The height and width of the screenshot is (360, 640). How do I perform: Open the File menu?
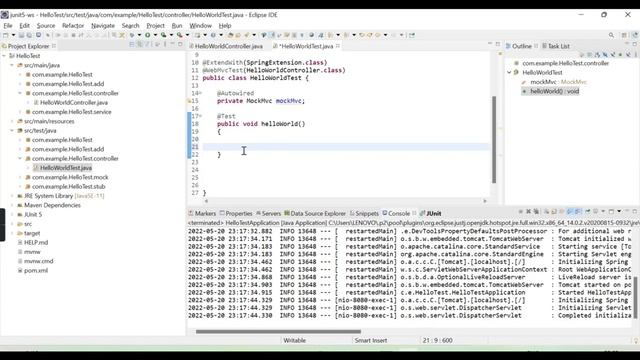pos(8,25)
